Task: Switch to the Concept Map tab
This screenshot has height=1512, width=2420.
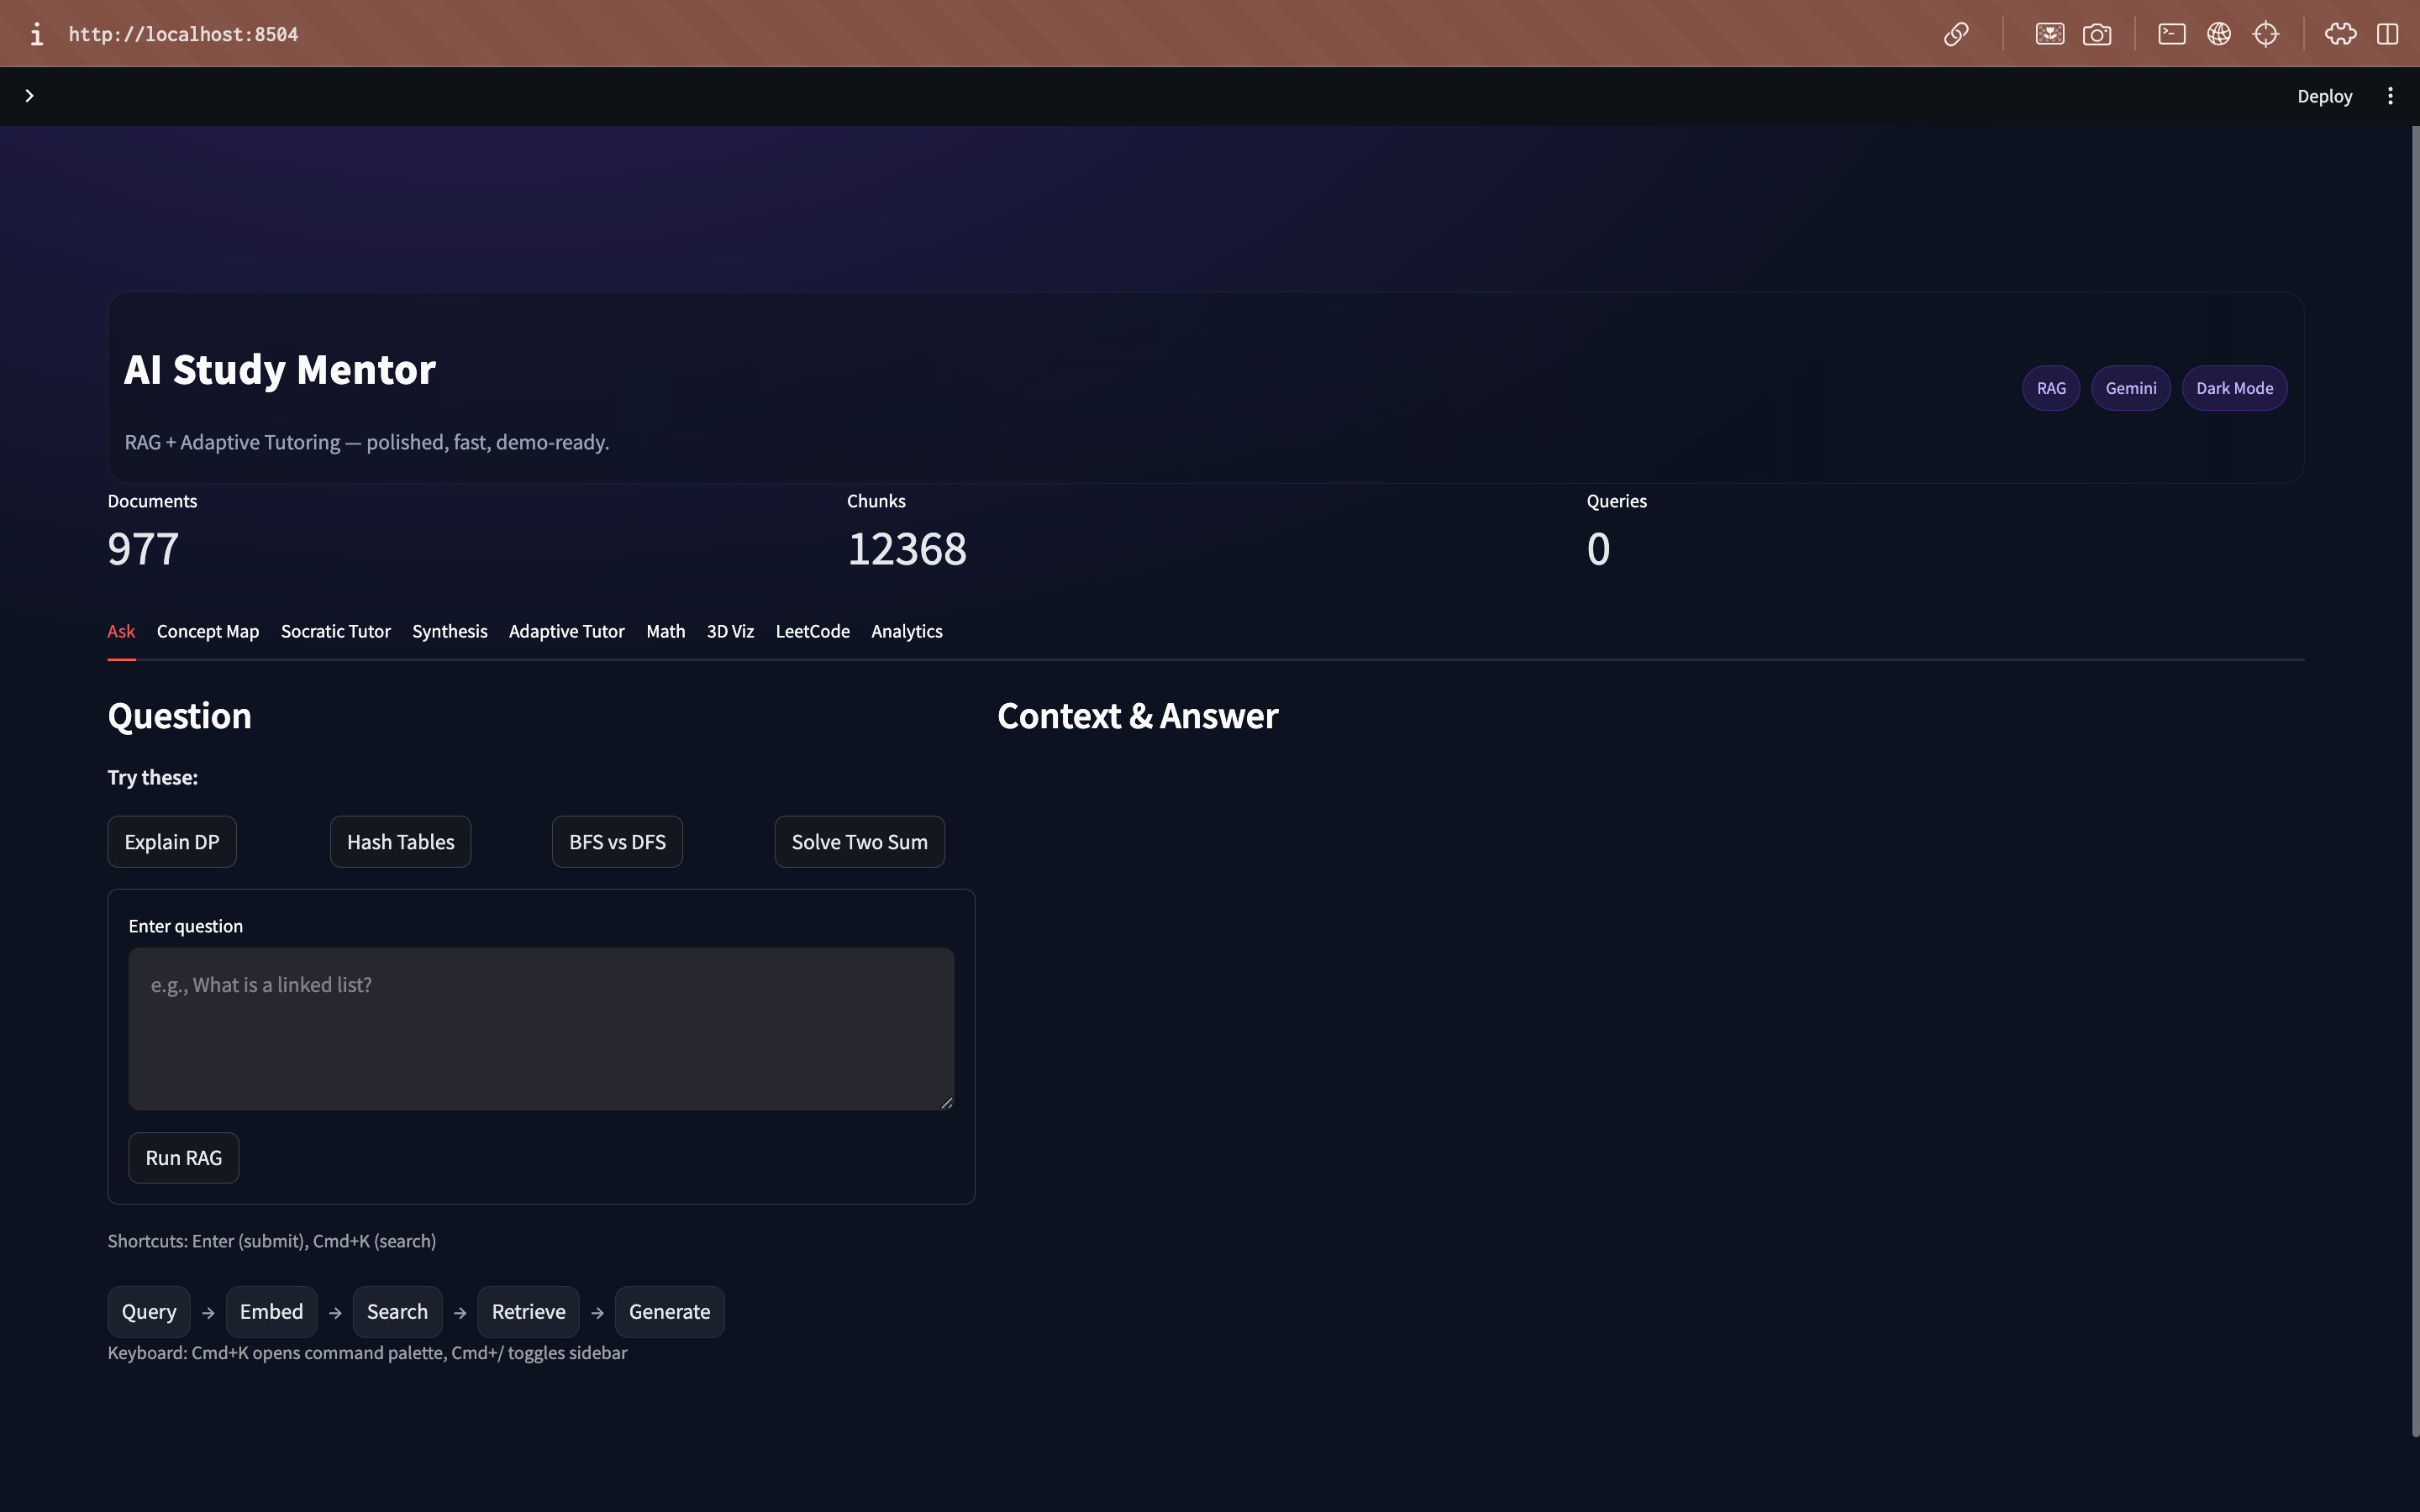Action: coord(208,631)
